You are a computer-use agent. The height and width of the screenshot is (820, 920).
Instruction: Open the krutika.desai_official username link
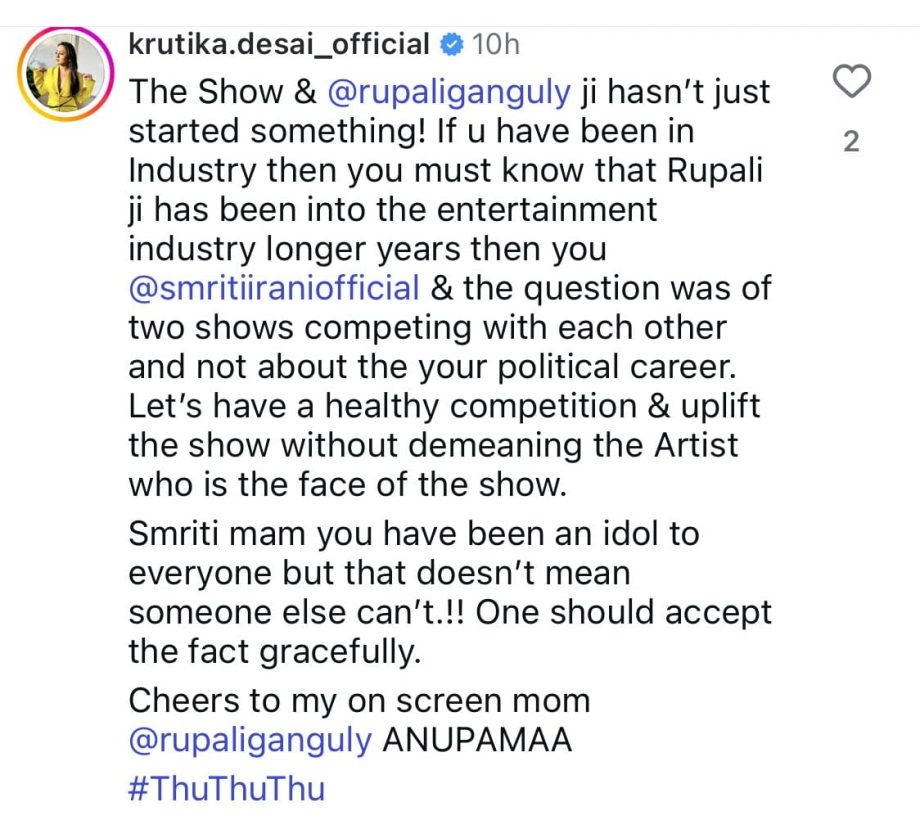[279, 44]
